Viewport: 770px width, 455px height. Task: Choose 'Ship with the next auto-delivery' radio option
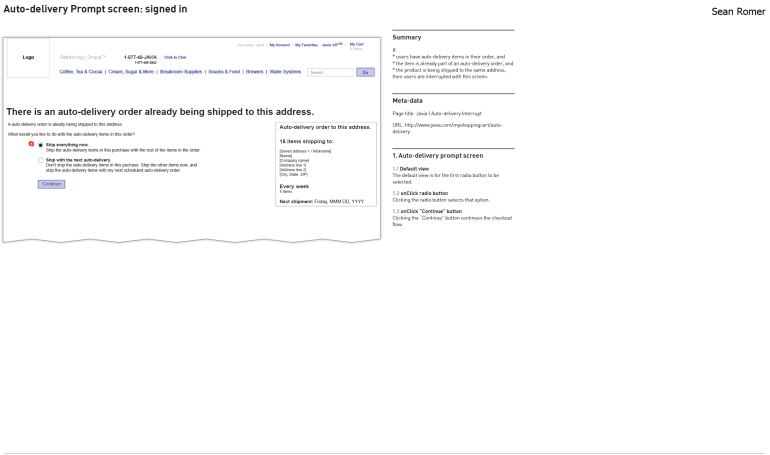pyautogui.click(x=40, y=159)
